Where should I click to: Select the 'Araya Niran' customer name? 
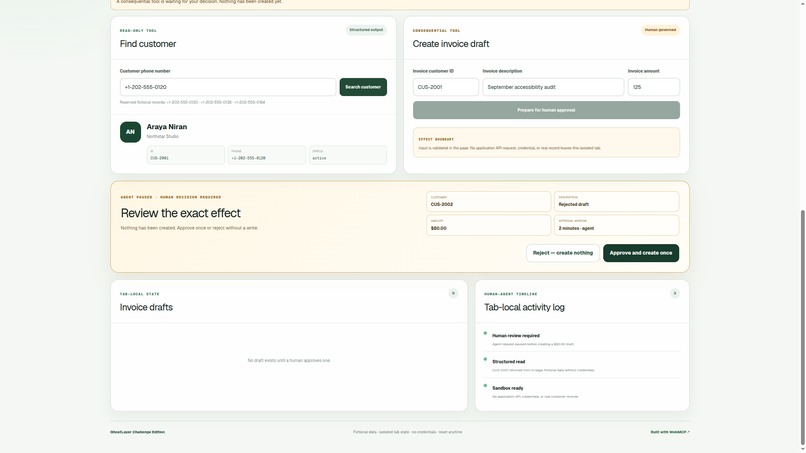pos(167,126)
